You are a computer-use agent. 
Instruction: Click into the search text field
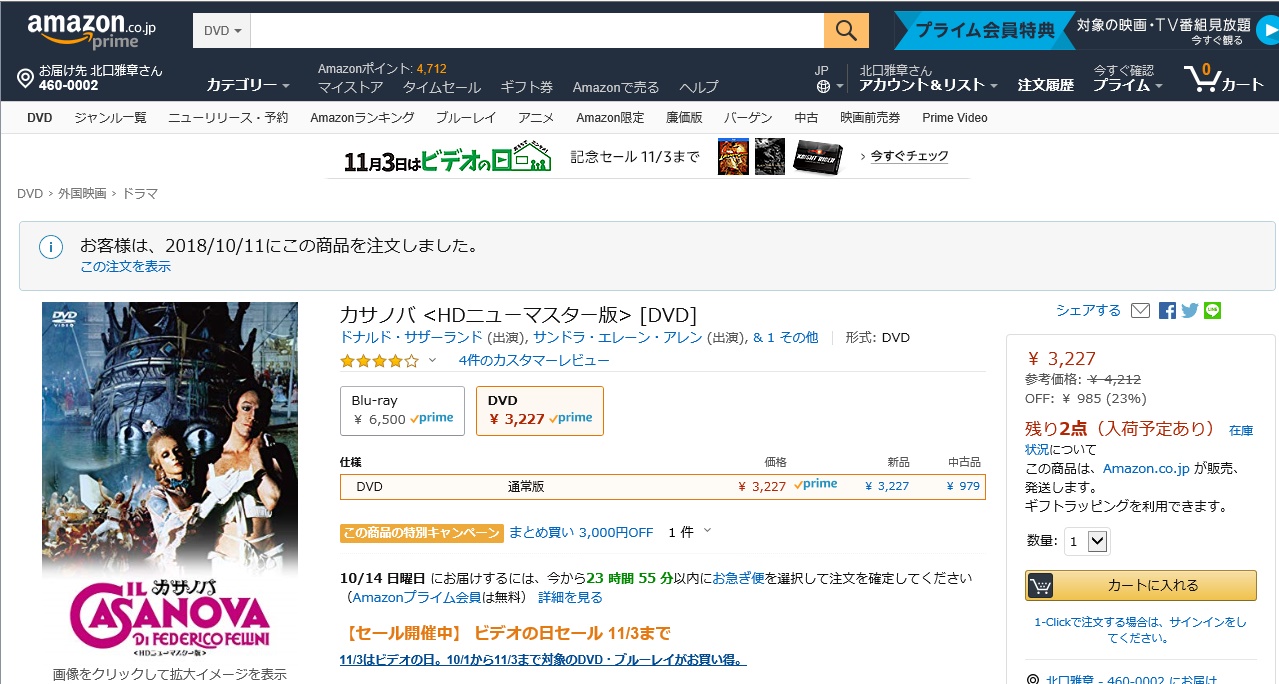[x=537, y=30]
